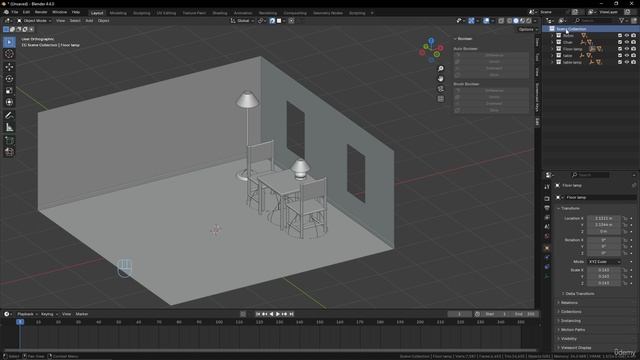Click Brush Boolean Difference button

tap(491, 91)
